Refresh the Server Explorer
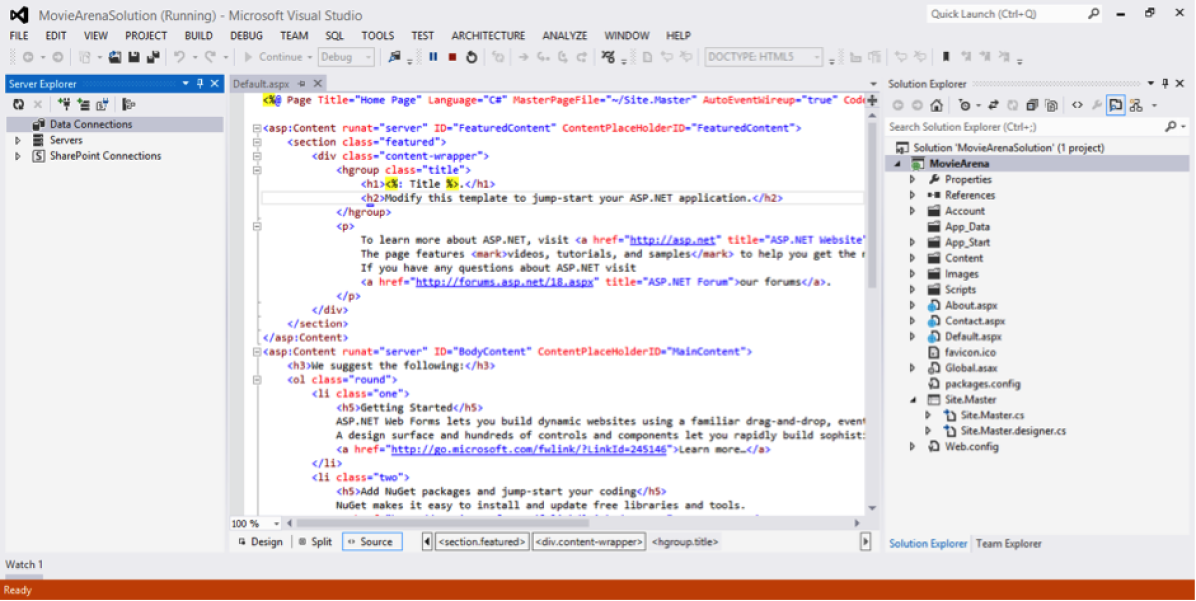Viewport: 1196px width, 601px height. click(18, 104)
